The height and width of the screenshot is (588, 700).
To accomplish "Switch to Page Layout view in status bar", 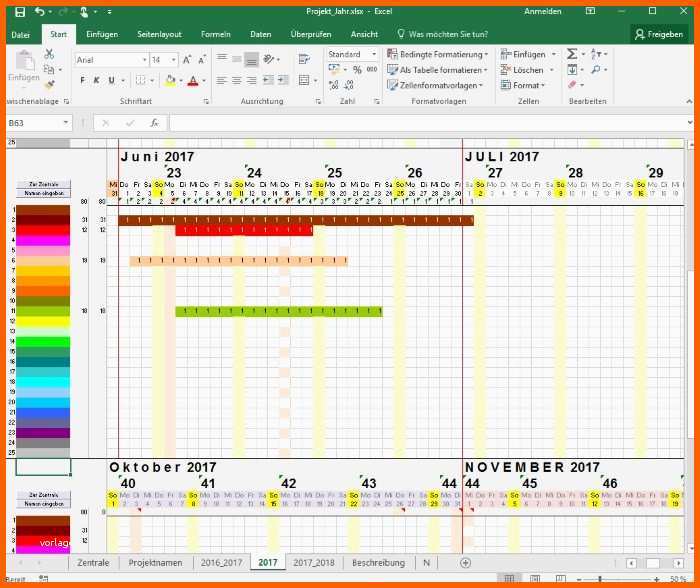I will 535,579.
